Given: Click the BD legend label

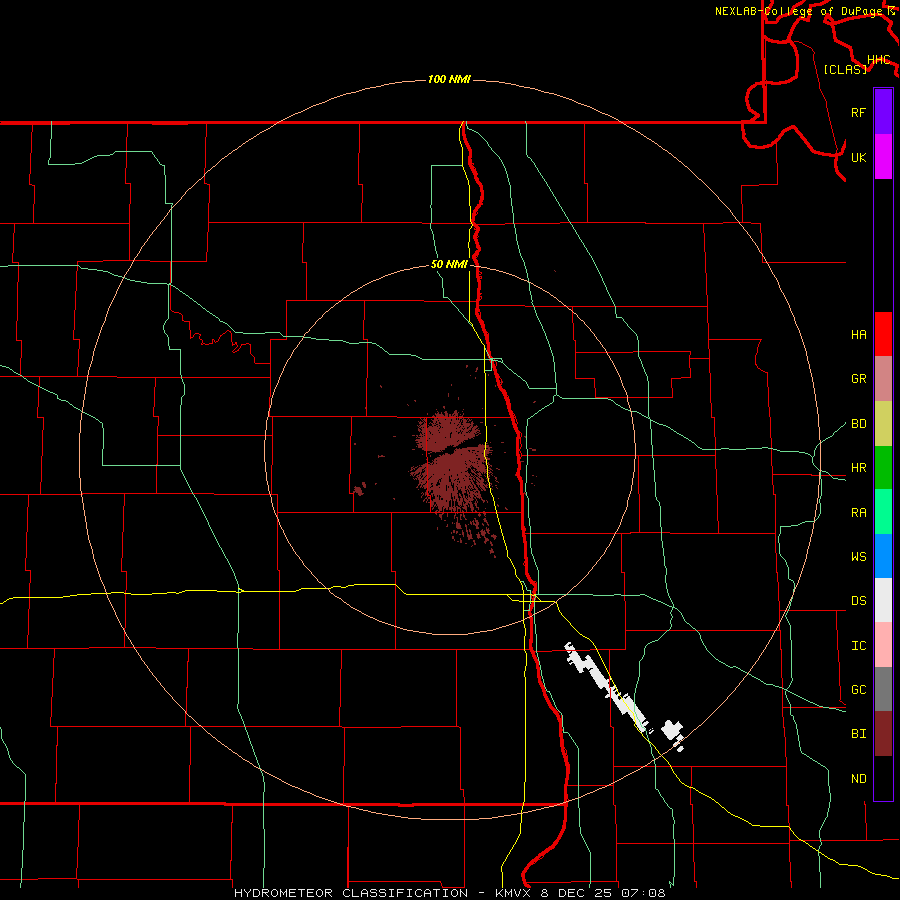Looking at the screenshot, I should [x=858, y=423].
